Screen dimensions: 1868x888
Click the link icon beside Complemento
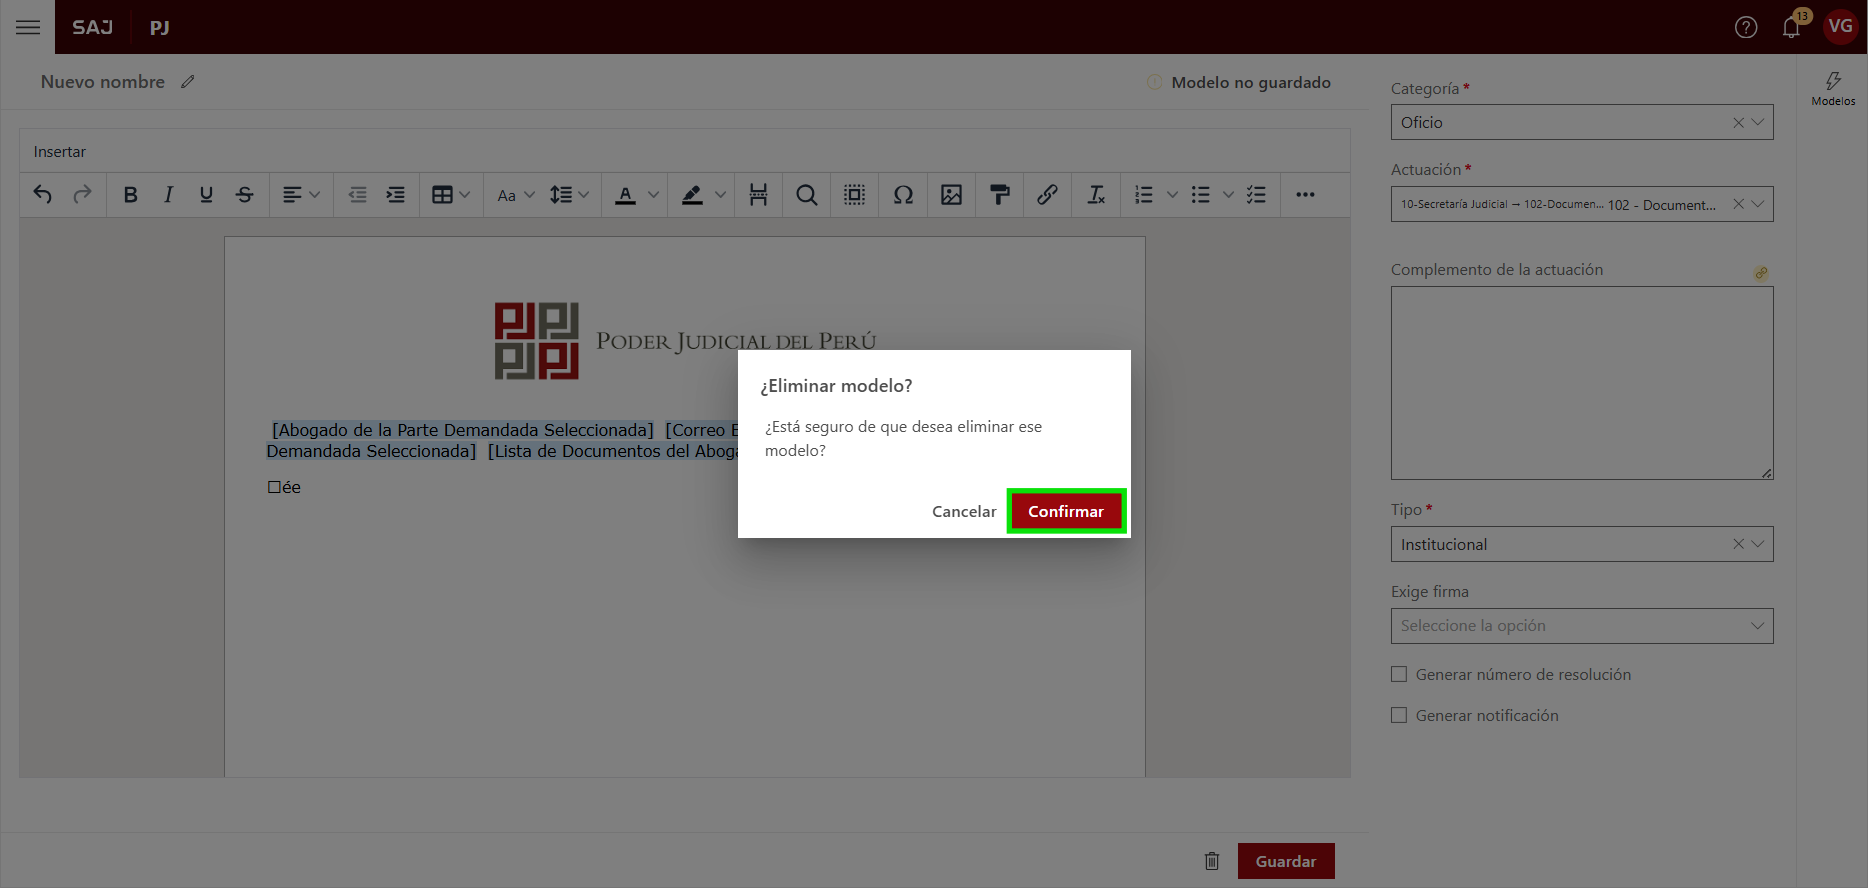point(1761,273)
